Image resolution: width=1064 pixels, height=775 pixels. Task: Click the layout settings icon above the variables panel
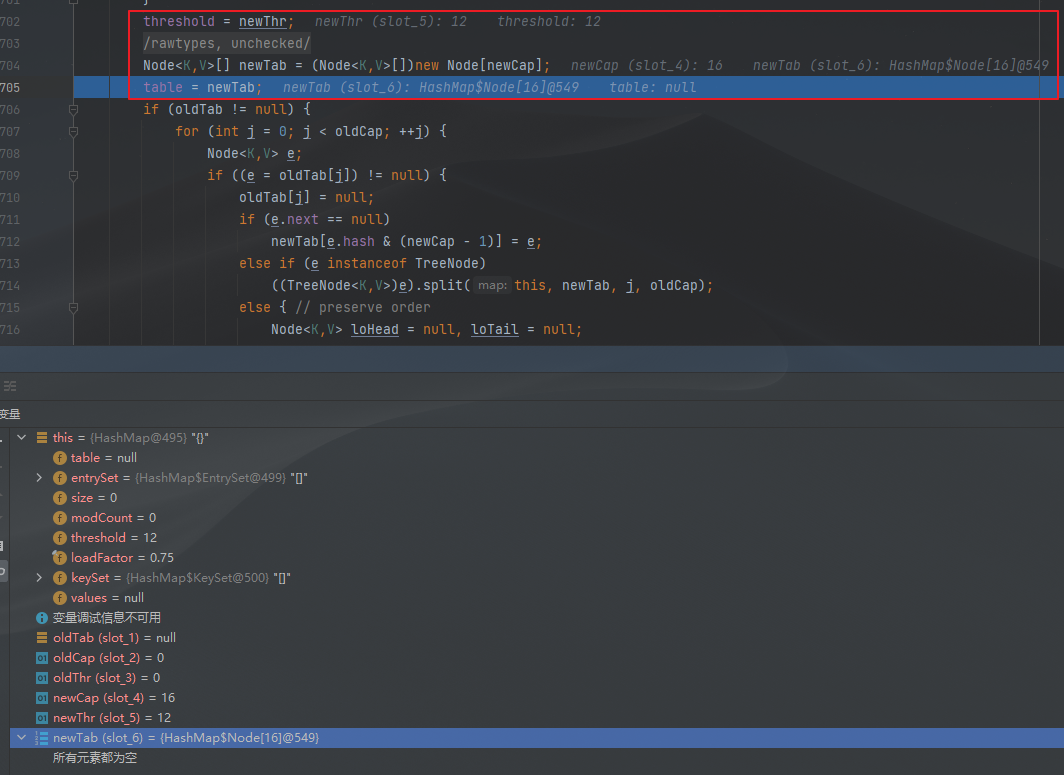(x=10, y=386)
